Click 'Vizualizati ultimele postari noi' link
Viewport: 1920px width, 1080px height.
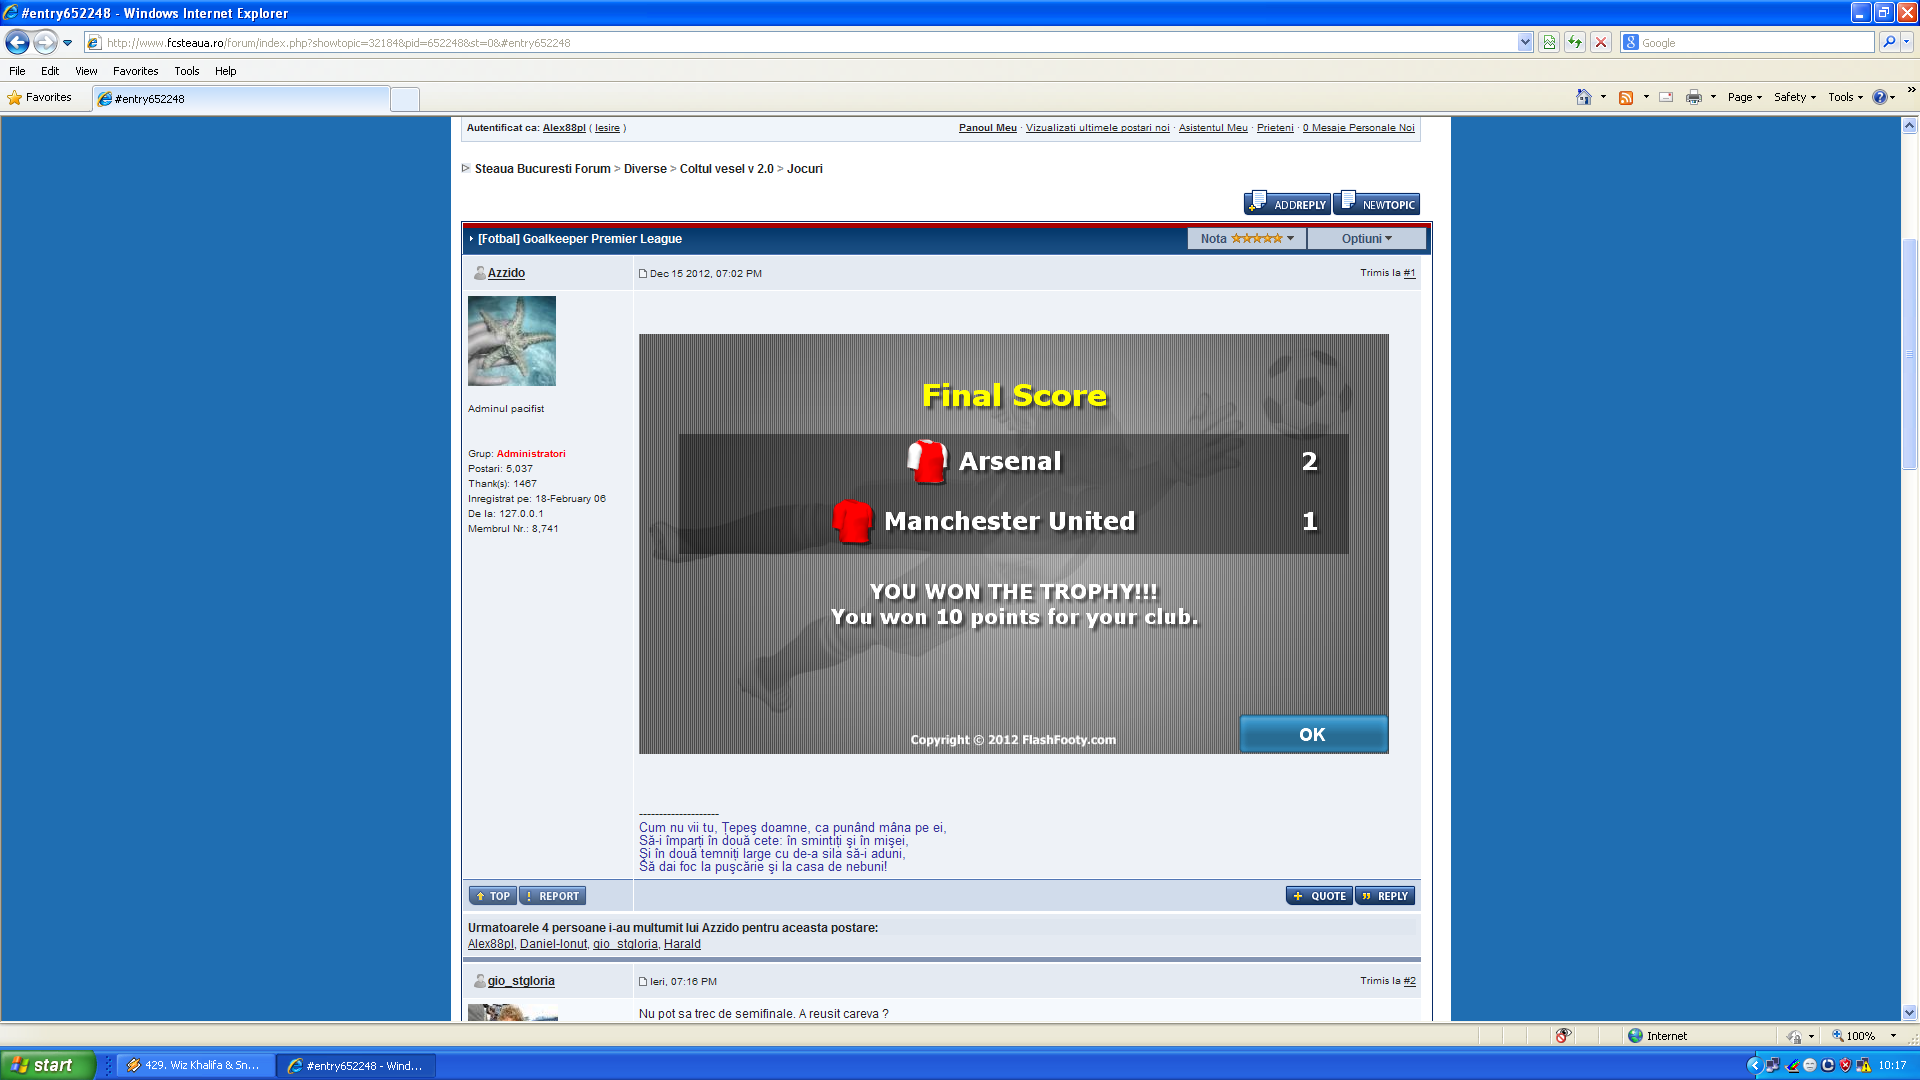point(1098,128)
